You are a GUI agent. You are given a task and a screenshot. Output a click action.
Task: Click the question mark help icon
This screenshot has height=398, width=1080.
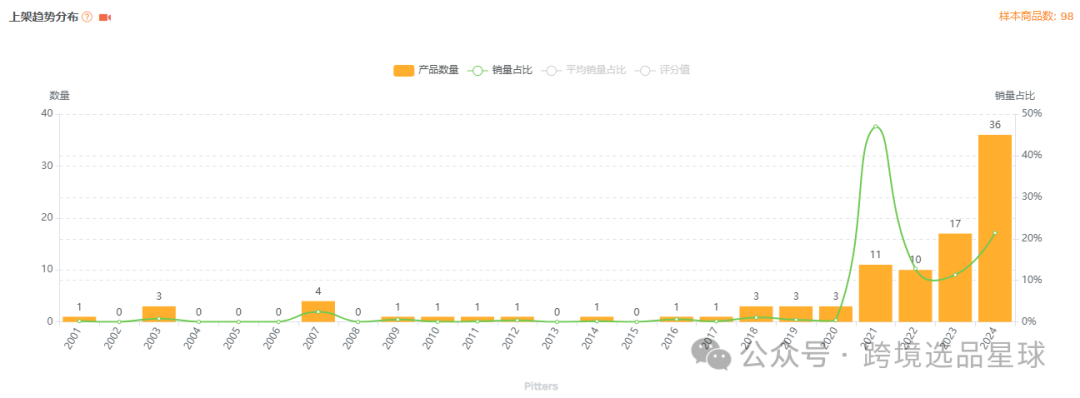(87, 17)
